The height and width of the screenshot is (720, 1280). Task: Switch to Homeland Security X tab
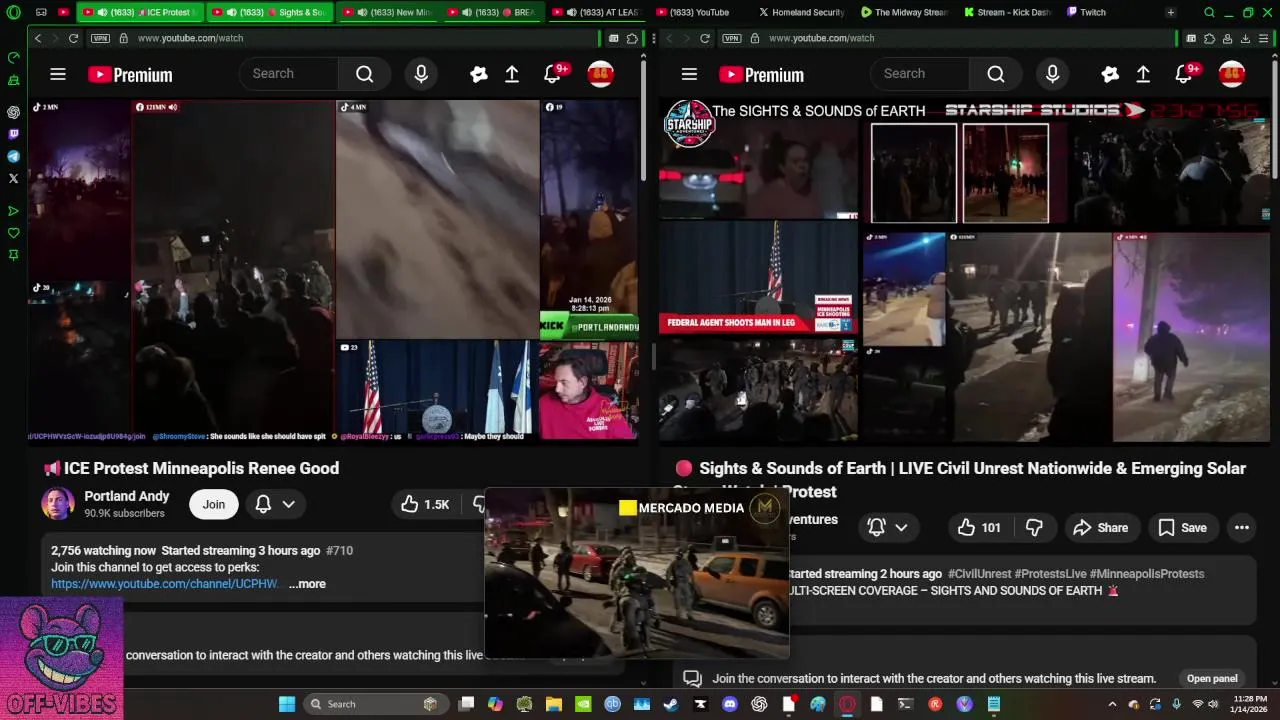(802, 13)
